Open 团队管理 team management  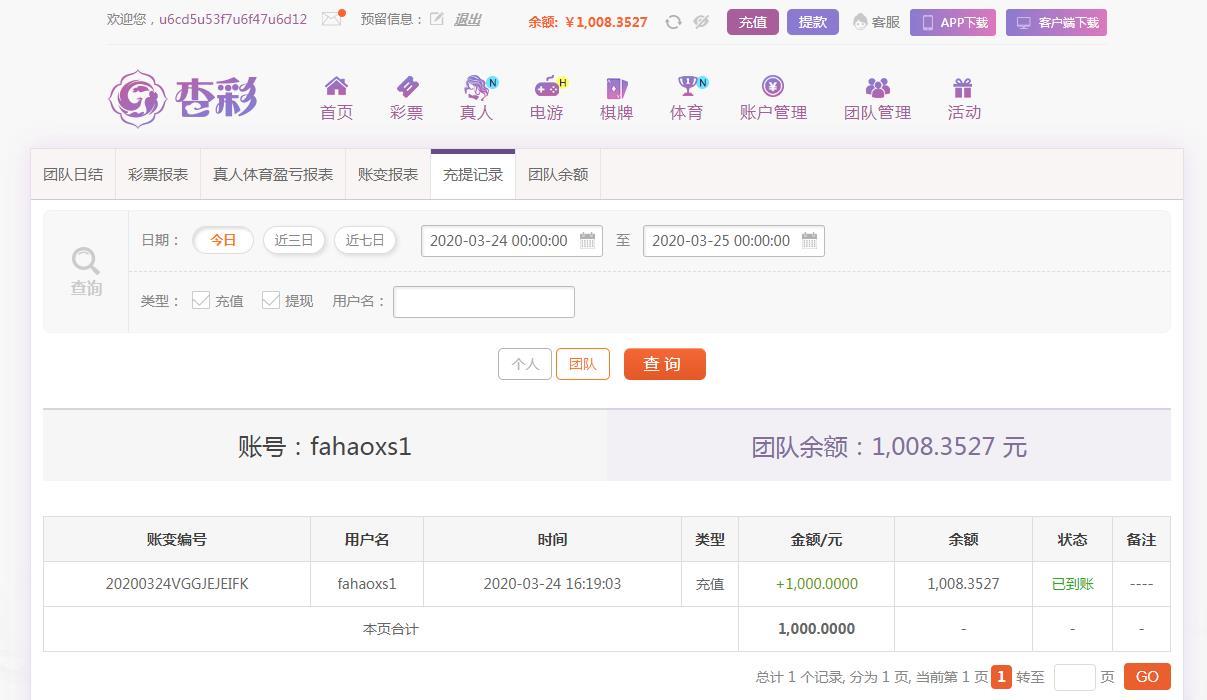876,97
